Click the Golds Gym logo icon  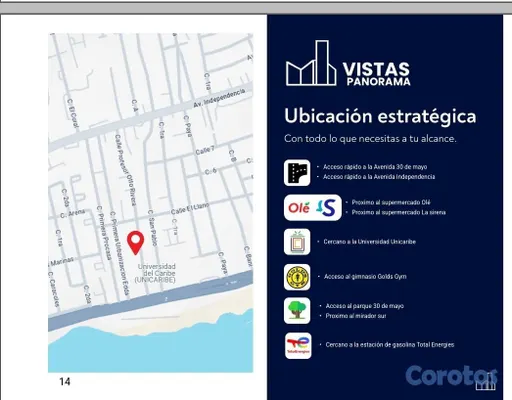click(x=297, y=277)
